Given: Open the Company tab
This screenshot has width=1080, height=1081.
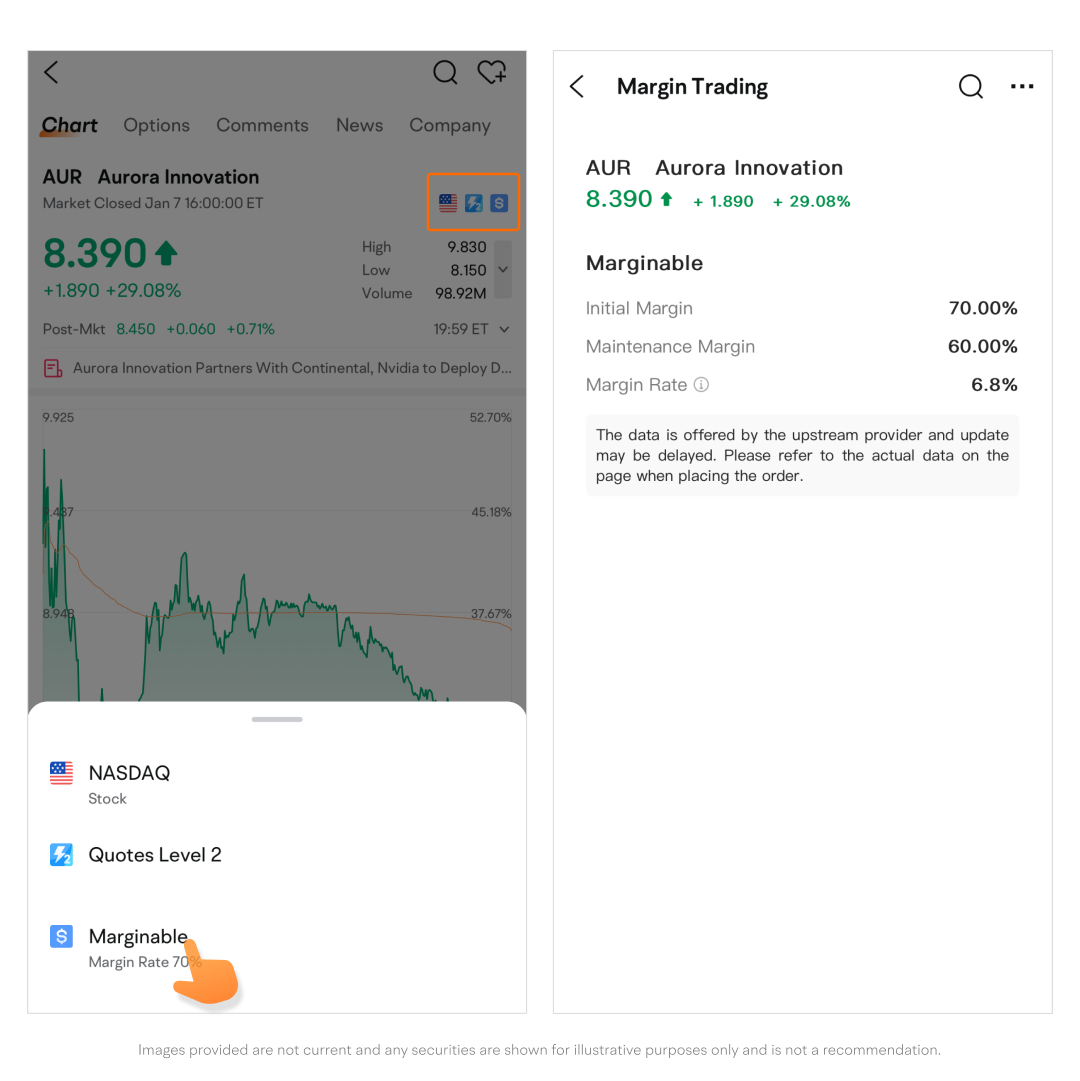Looking at the screenshot, I should pos(450,125).
